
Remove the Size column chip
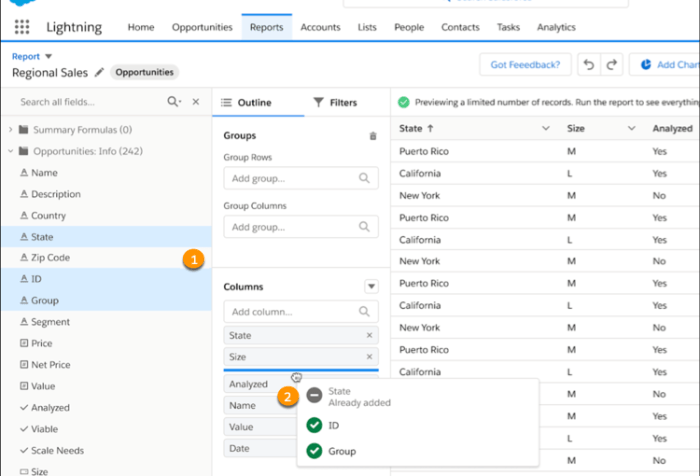tap(369, 357)
